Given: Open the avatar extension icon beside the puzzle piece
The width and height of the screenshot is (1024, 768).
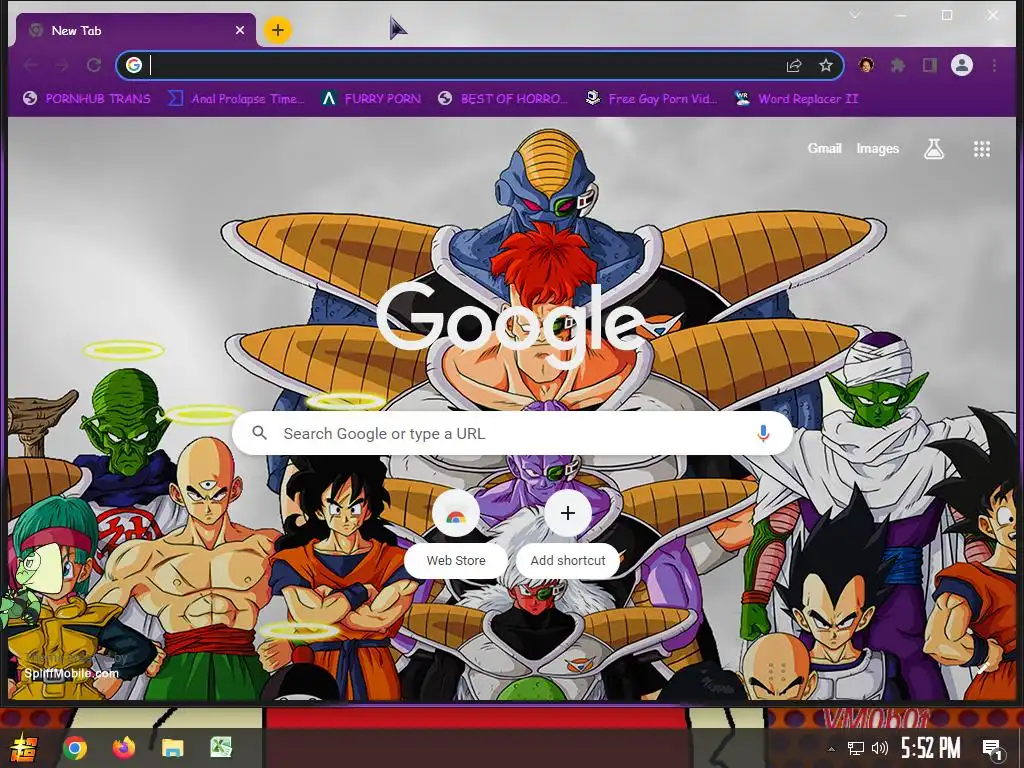Looking at the screenshot, I should 866,65.
